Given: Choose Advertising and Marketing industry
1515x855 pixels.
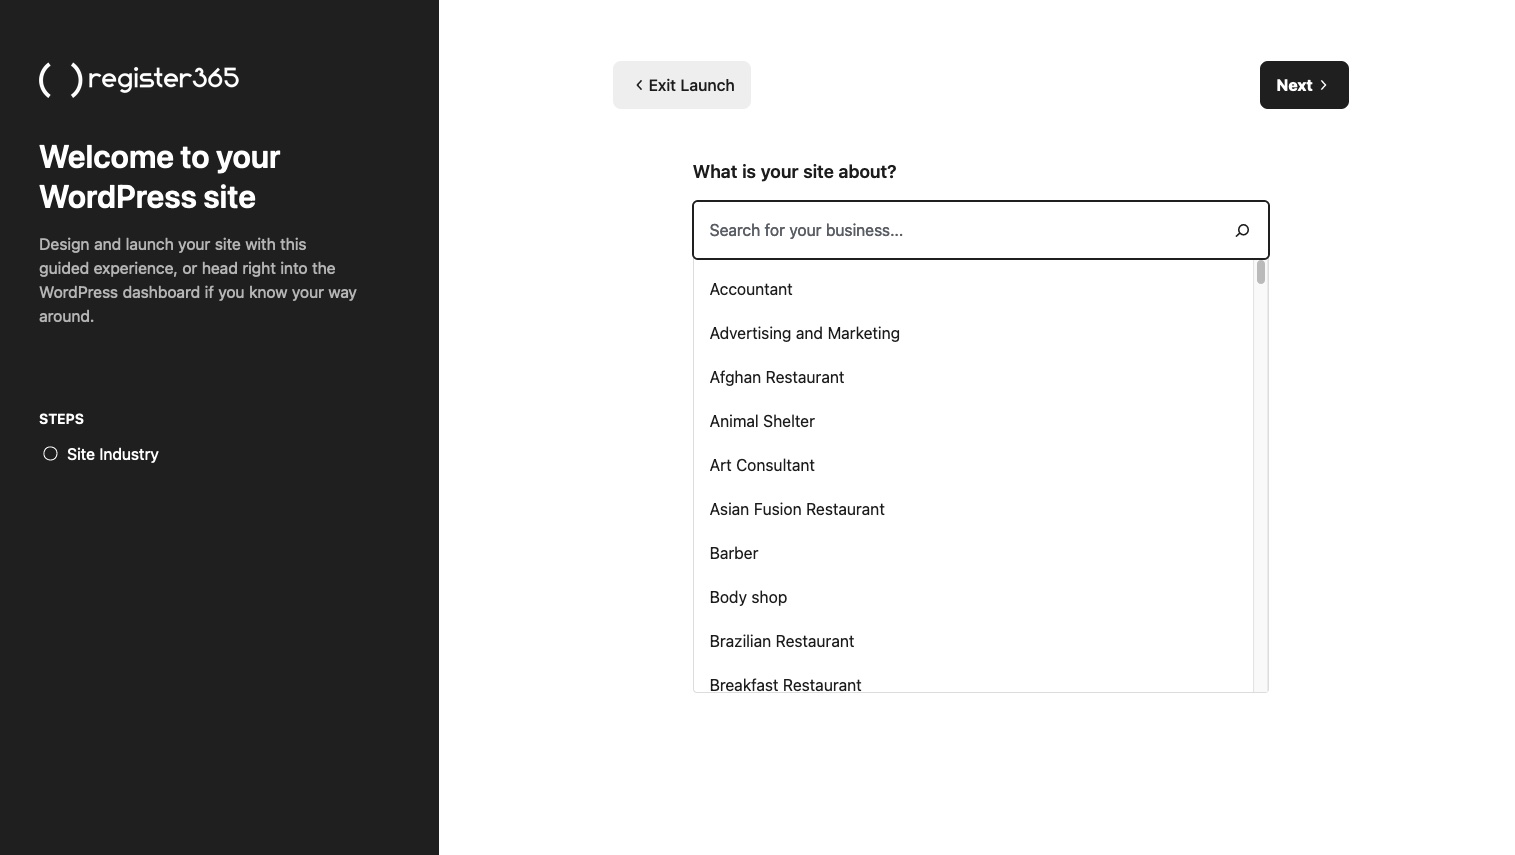Looking at the screenshot, I should tap(804, 333).
